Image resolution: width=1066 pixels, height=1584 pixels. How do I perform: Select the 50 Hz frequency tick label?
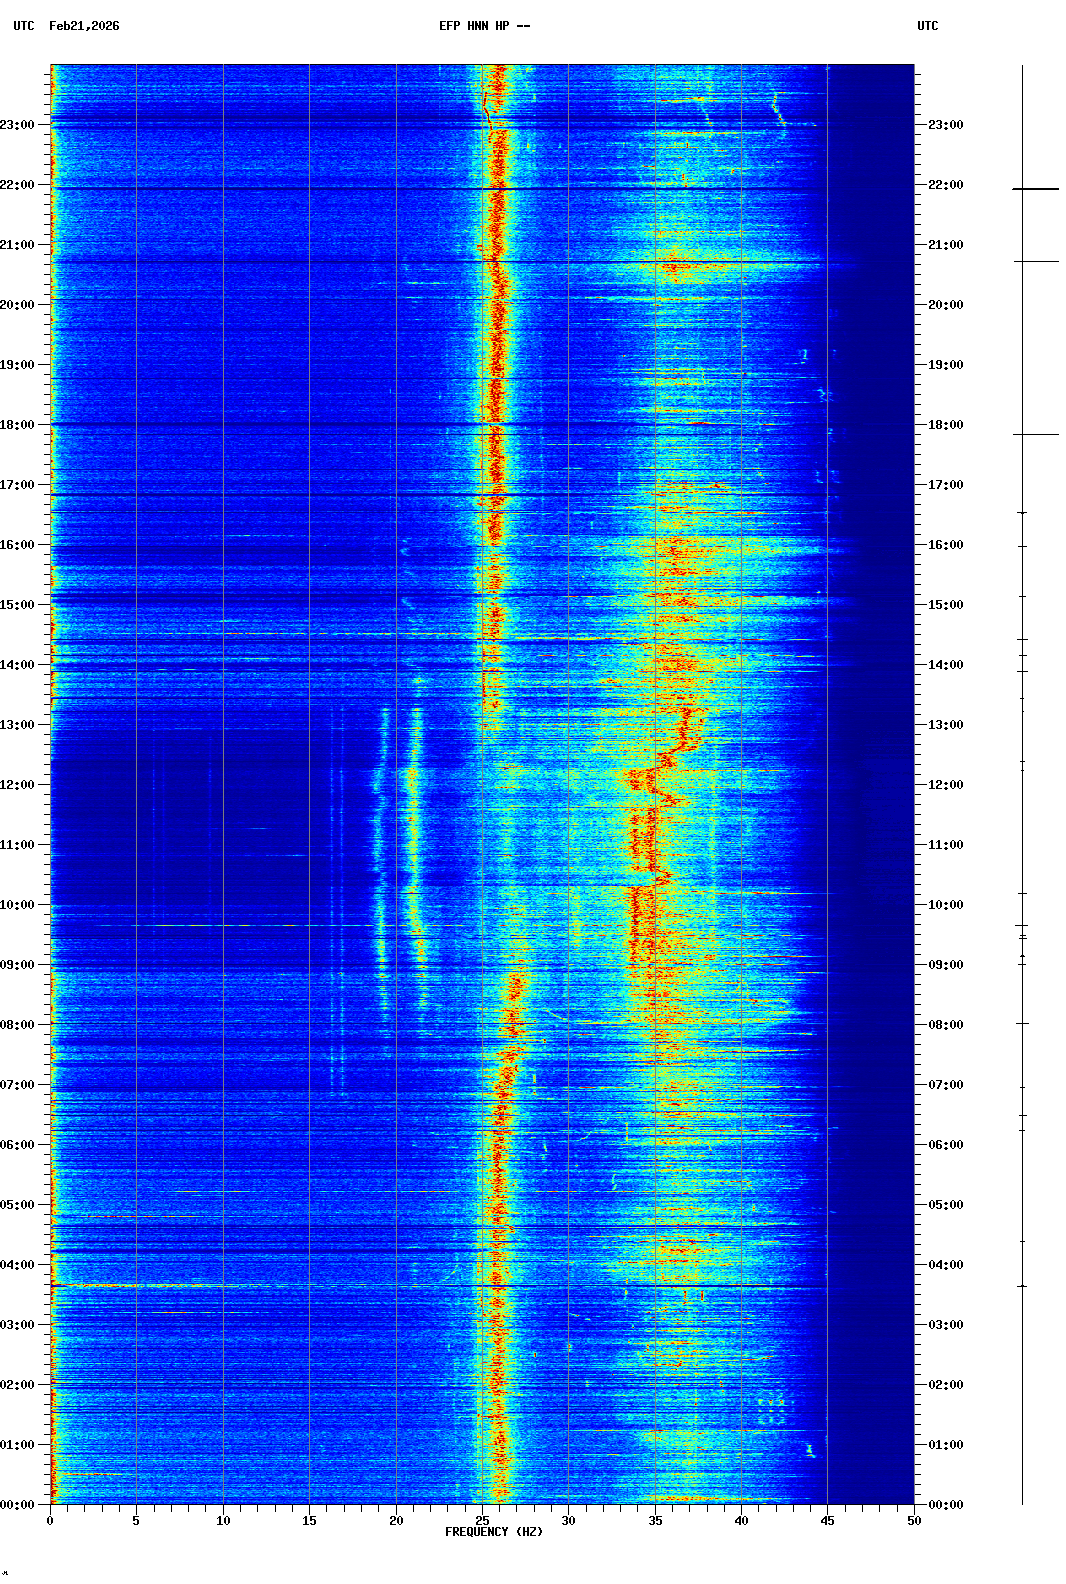[x=913, y=1520]
